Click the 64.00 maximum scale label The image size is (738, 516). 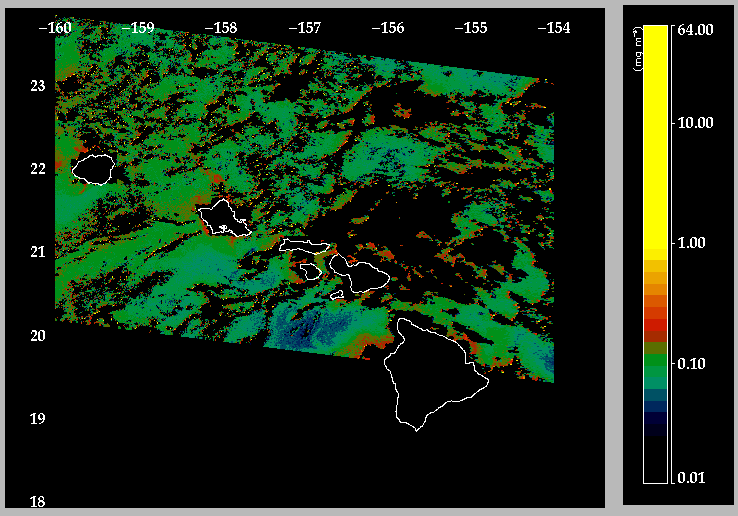pos(696,30)
